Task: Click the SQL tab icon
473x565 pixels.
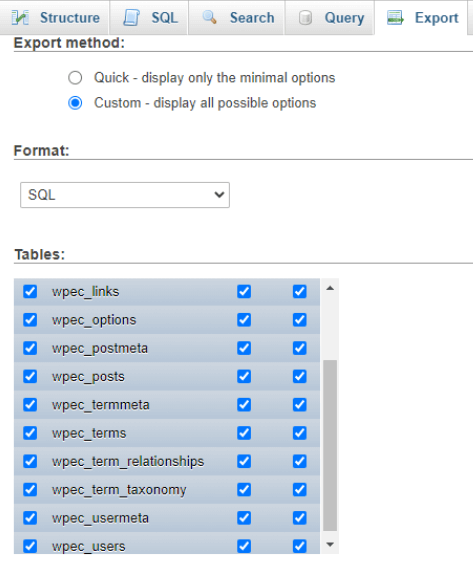Action: (x=131, y=18)
